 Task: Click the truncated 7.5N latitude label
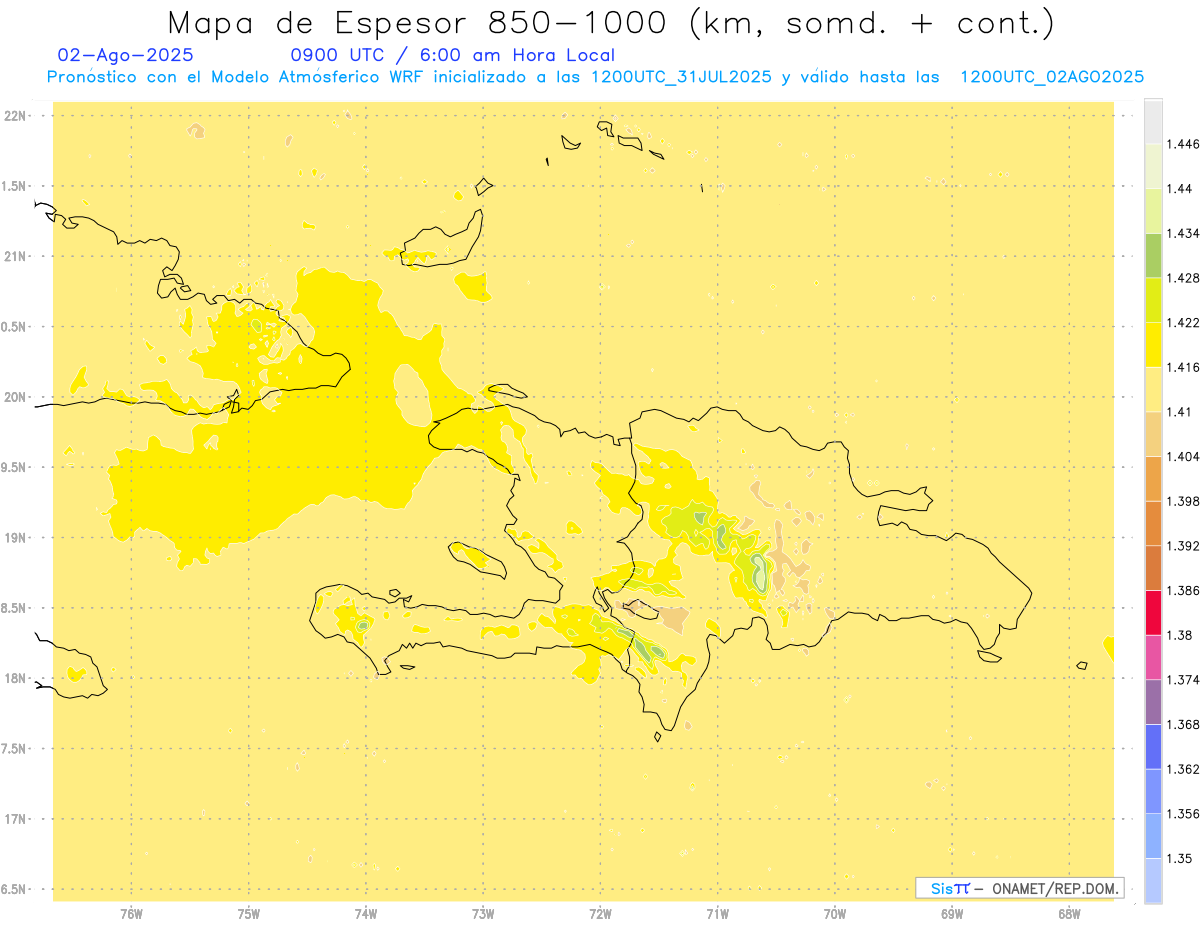[x=14, y=748]
